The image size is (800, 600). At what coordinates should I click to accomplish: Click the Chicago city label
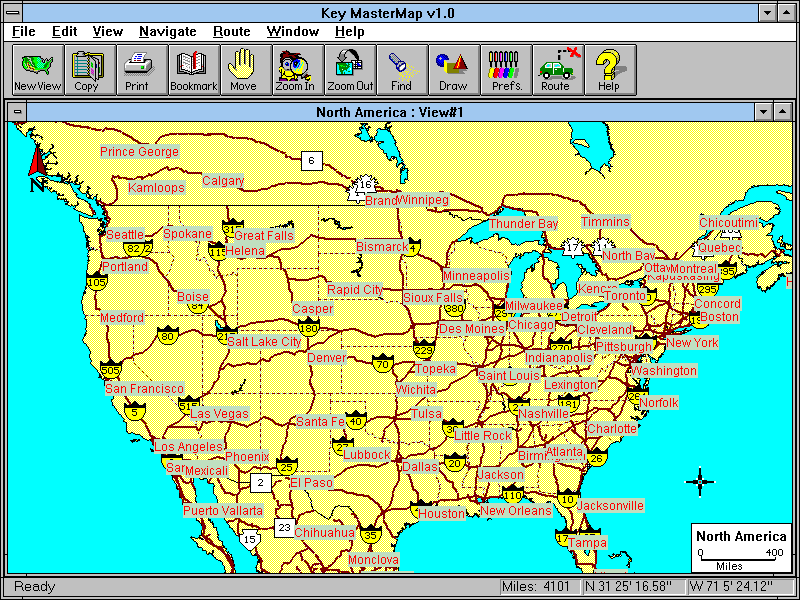coord(531,325)
